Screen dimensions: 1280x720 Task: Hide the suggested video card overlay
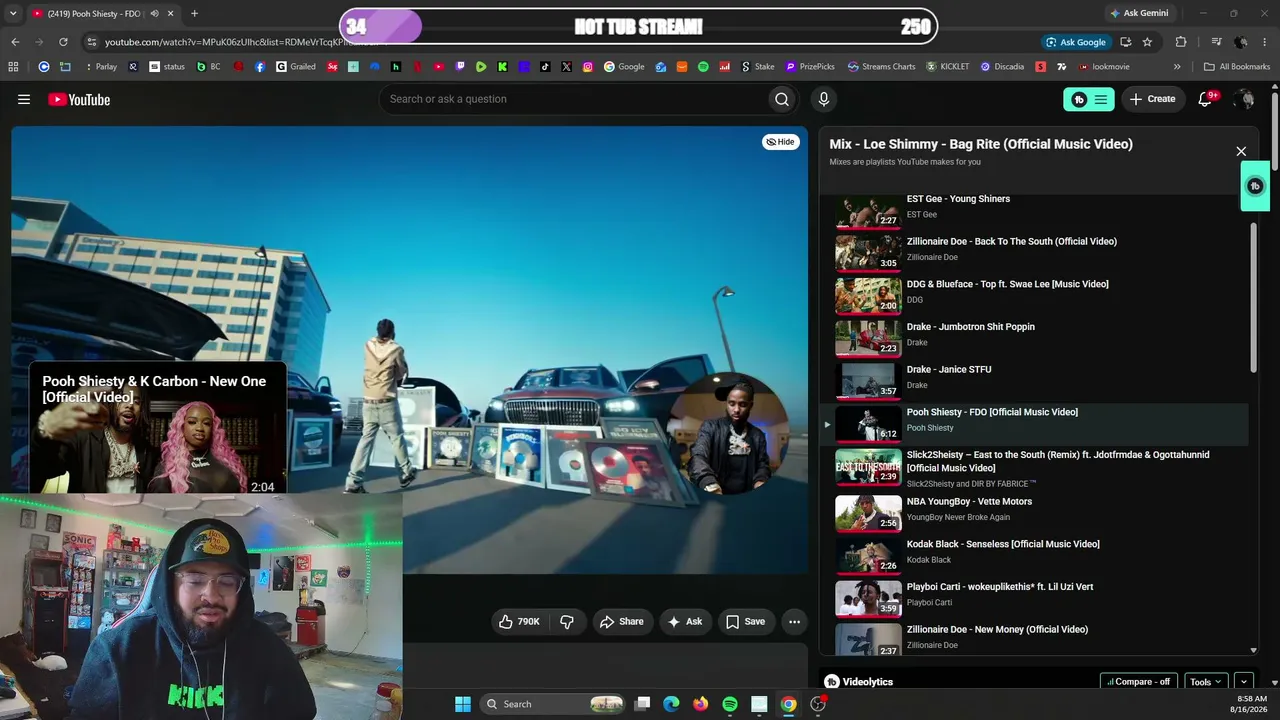pos(780,142)
